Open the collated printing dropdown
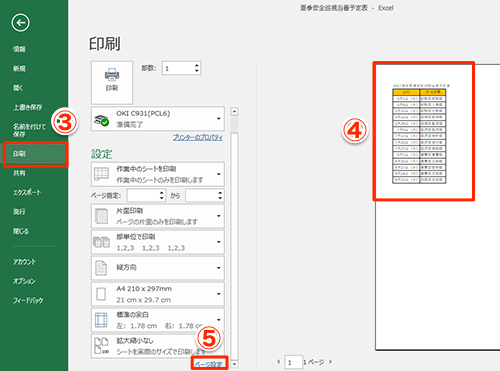 pyautogui.click(x=158, y=242)
